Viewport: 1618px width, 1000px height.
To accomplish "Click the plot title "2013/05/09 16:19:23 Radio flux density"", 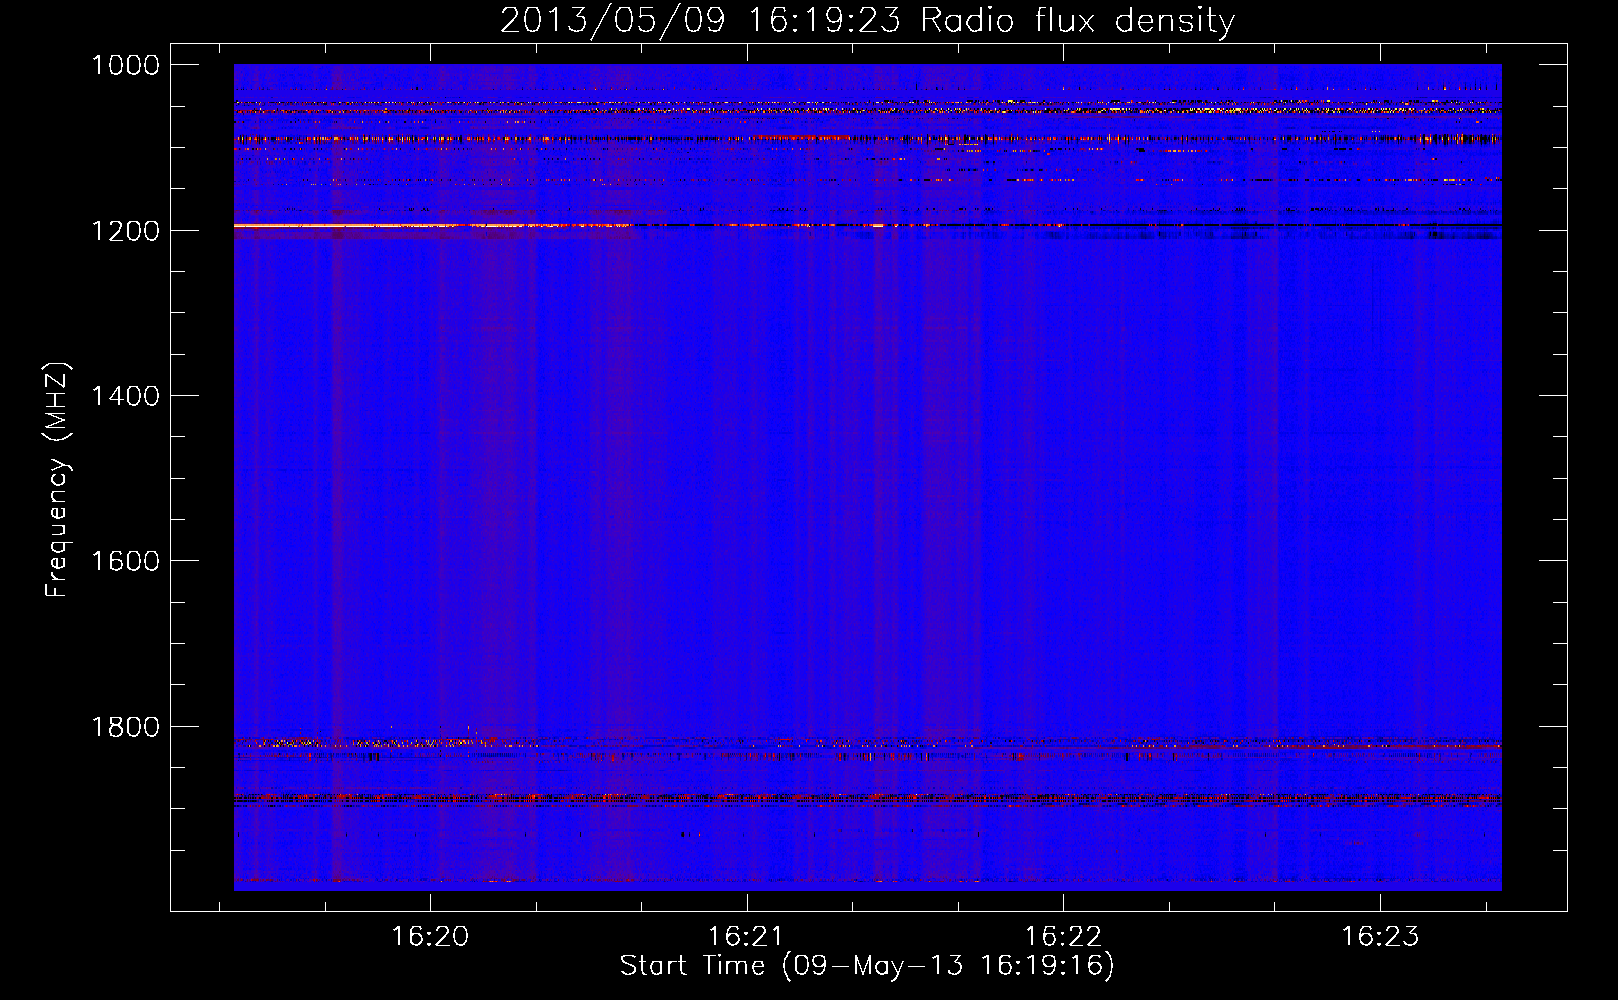I will (x=867, y=20).
